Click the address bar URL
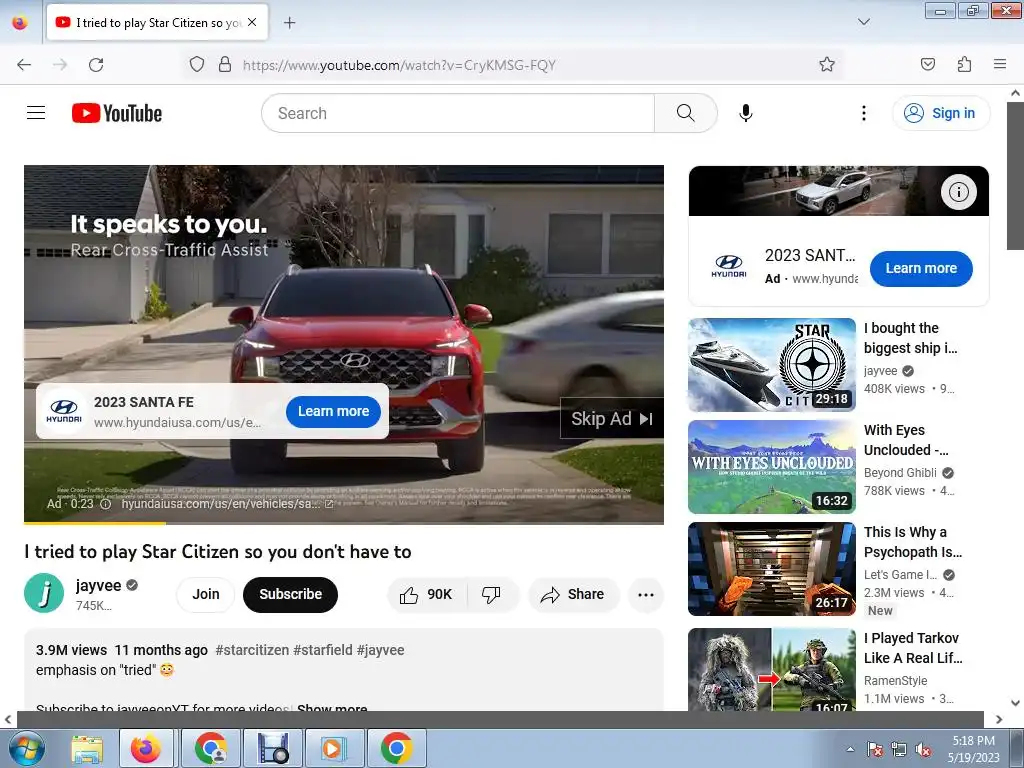Image resolution: width=1024 pixels, height=768 pixels. (x=399, y=65)
